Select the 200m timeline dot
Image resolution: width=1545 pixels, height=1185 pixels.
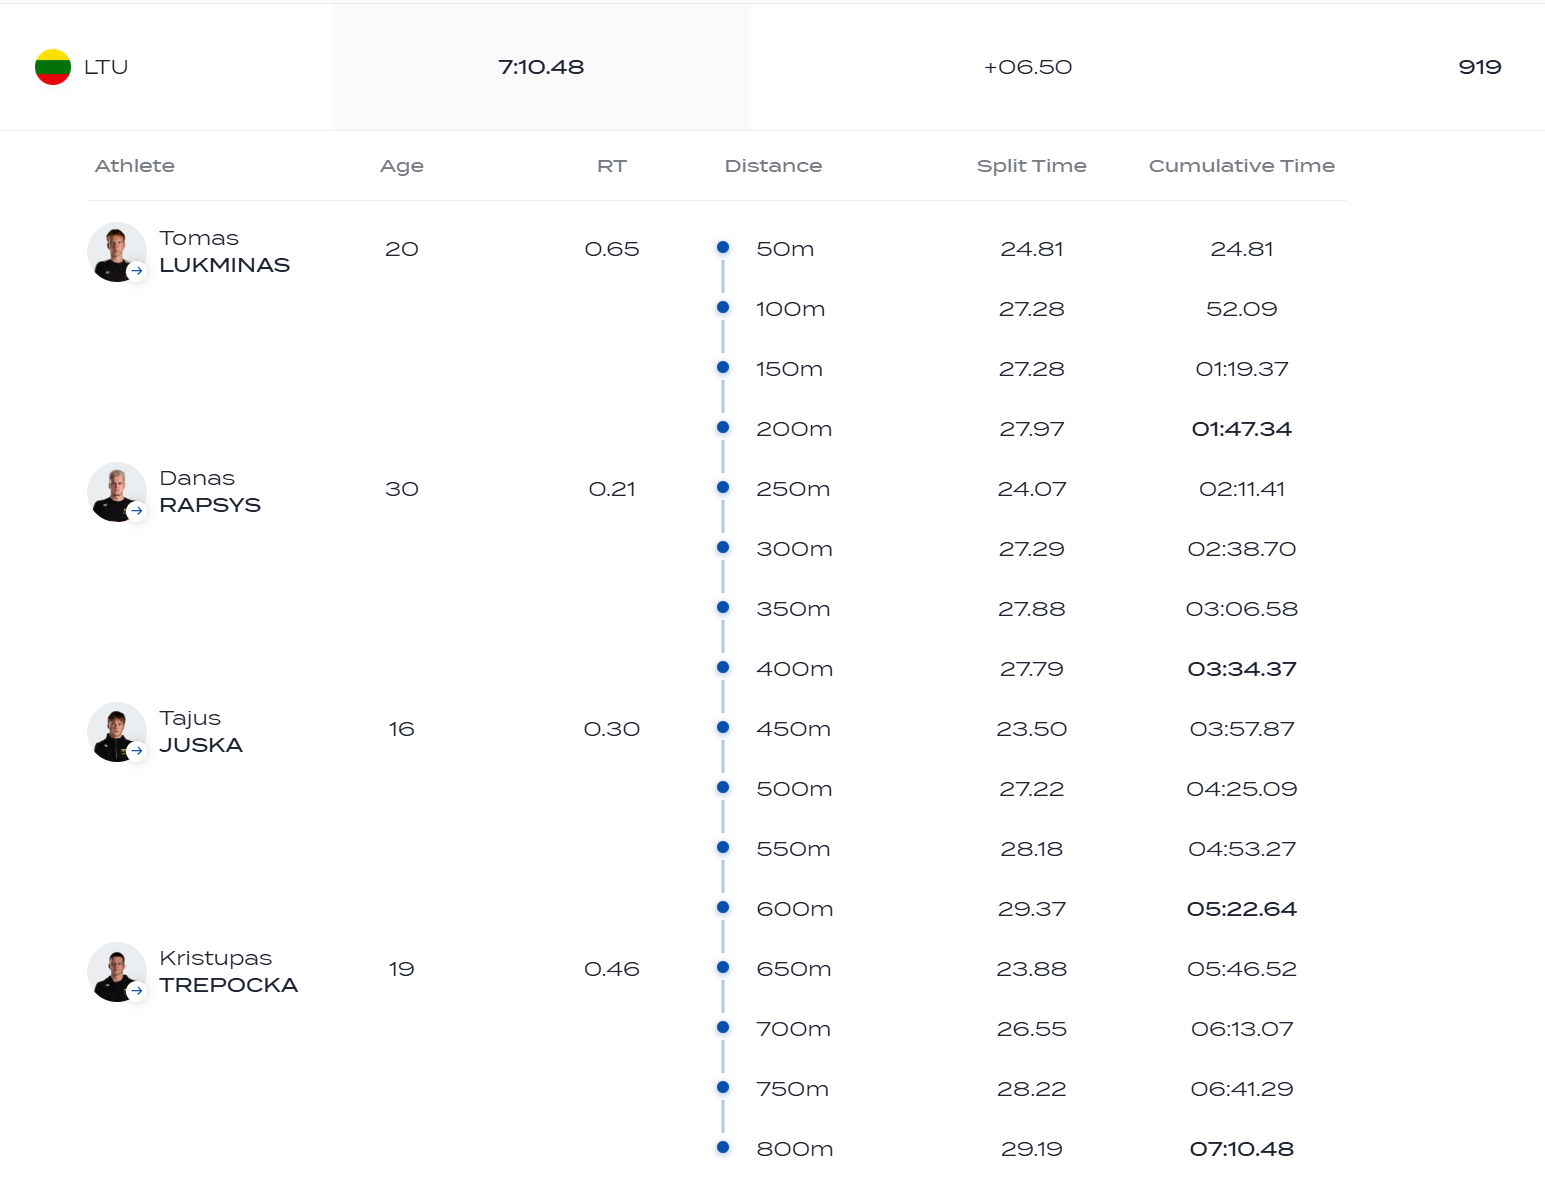coord(723,427)
